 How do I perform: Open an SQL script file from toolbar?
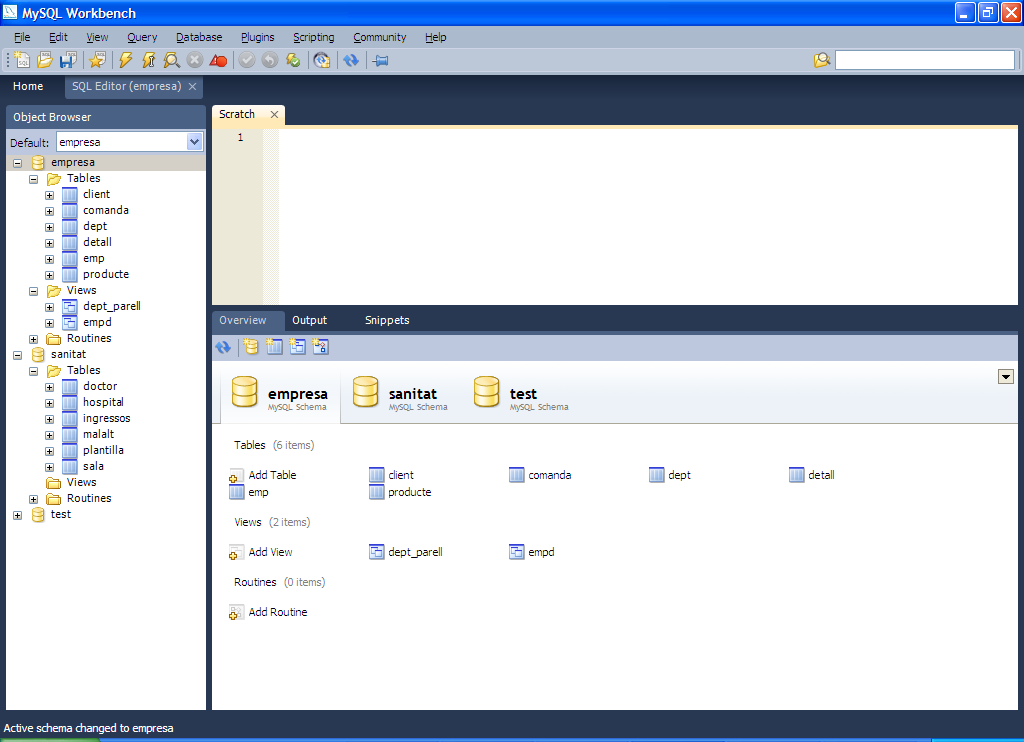pyautogui.click(x=45, y=60)
